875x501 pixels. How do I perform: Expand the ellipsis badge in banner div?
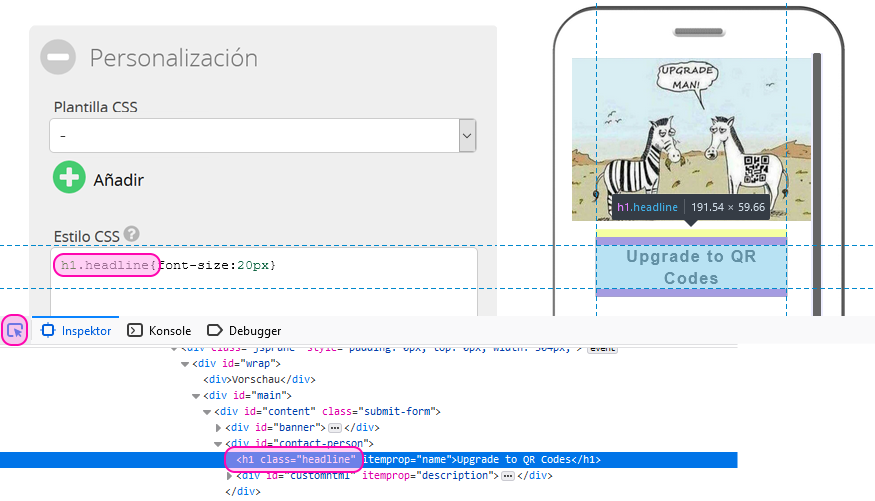[335, 428]
